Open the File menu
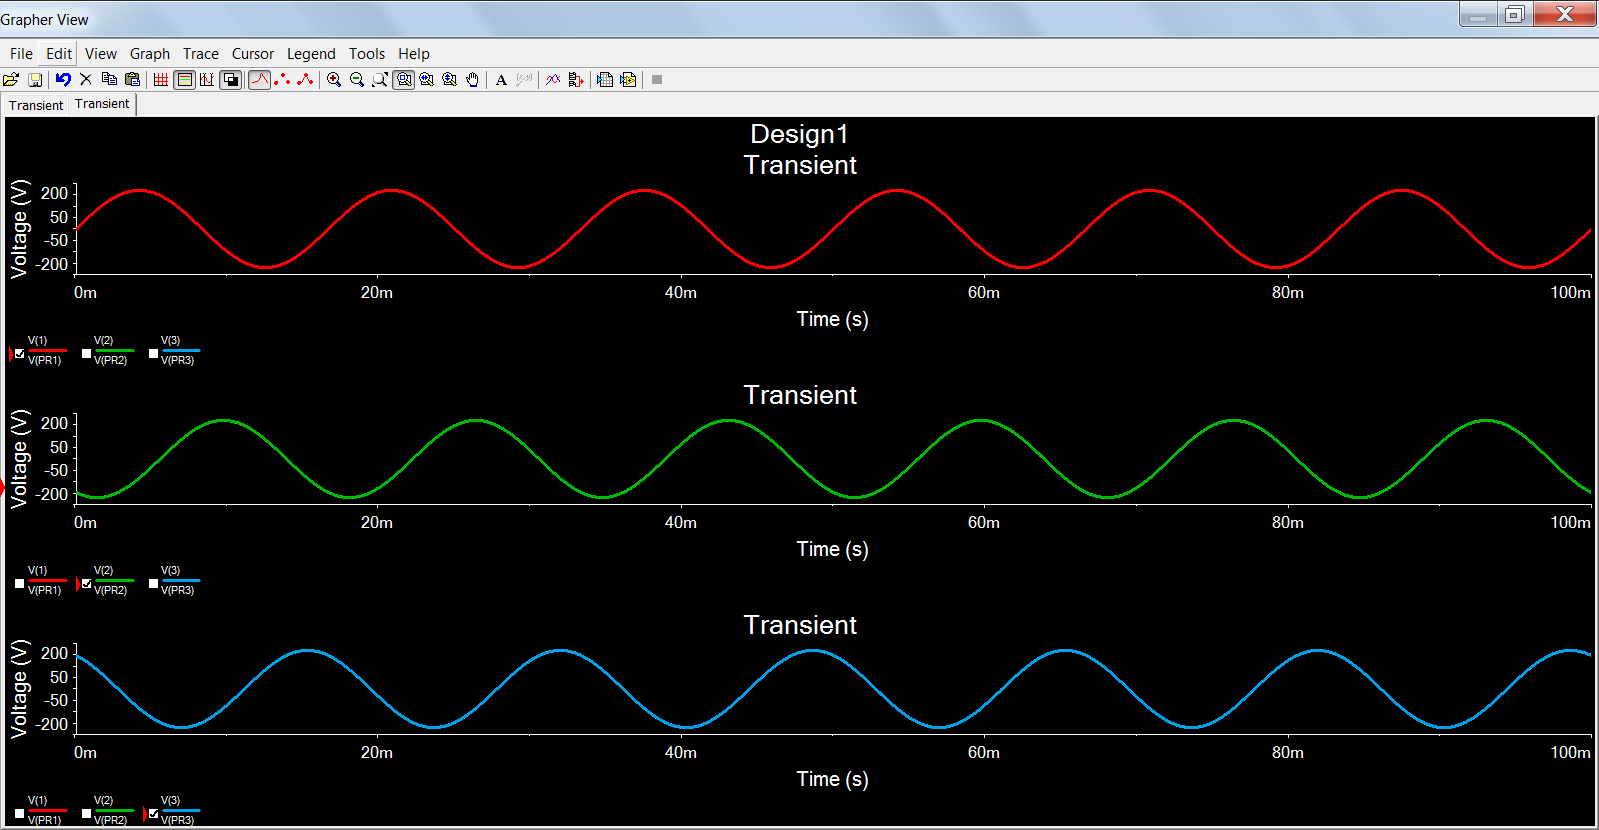Screen dimensions: 1599x830 point(21,54)
